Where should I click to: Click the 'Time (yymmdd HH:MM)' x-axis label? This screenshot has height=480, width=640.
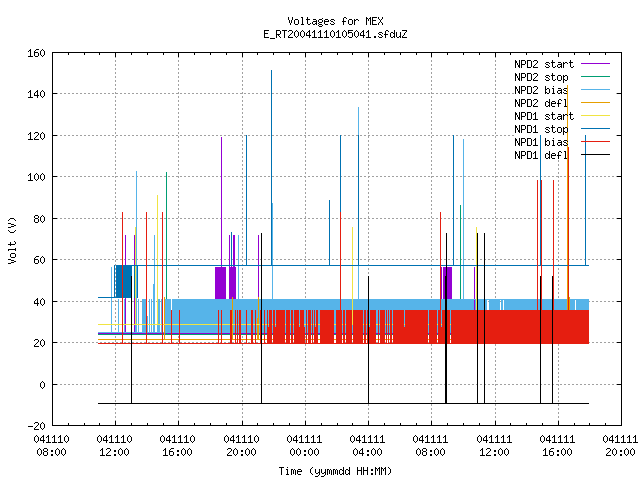point(335,471)
